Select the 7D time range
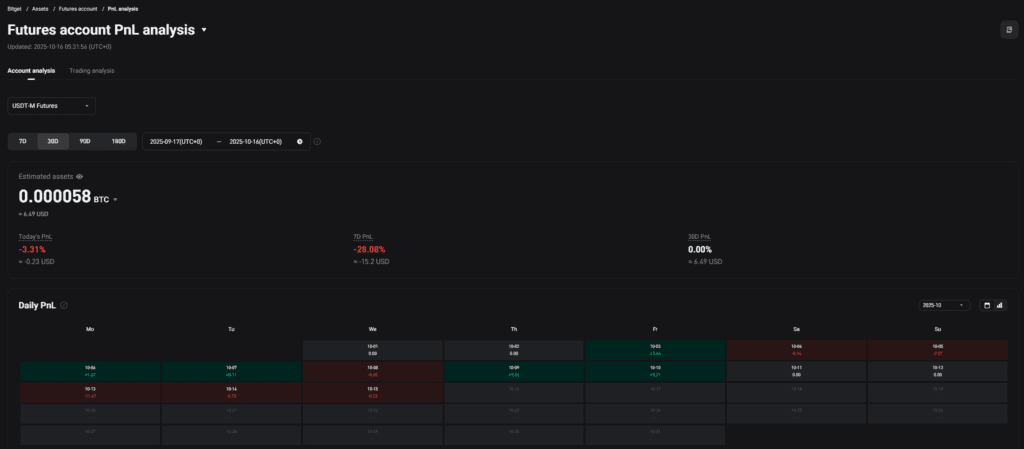 [x=22, y=142]
